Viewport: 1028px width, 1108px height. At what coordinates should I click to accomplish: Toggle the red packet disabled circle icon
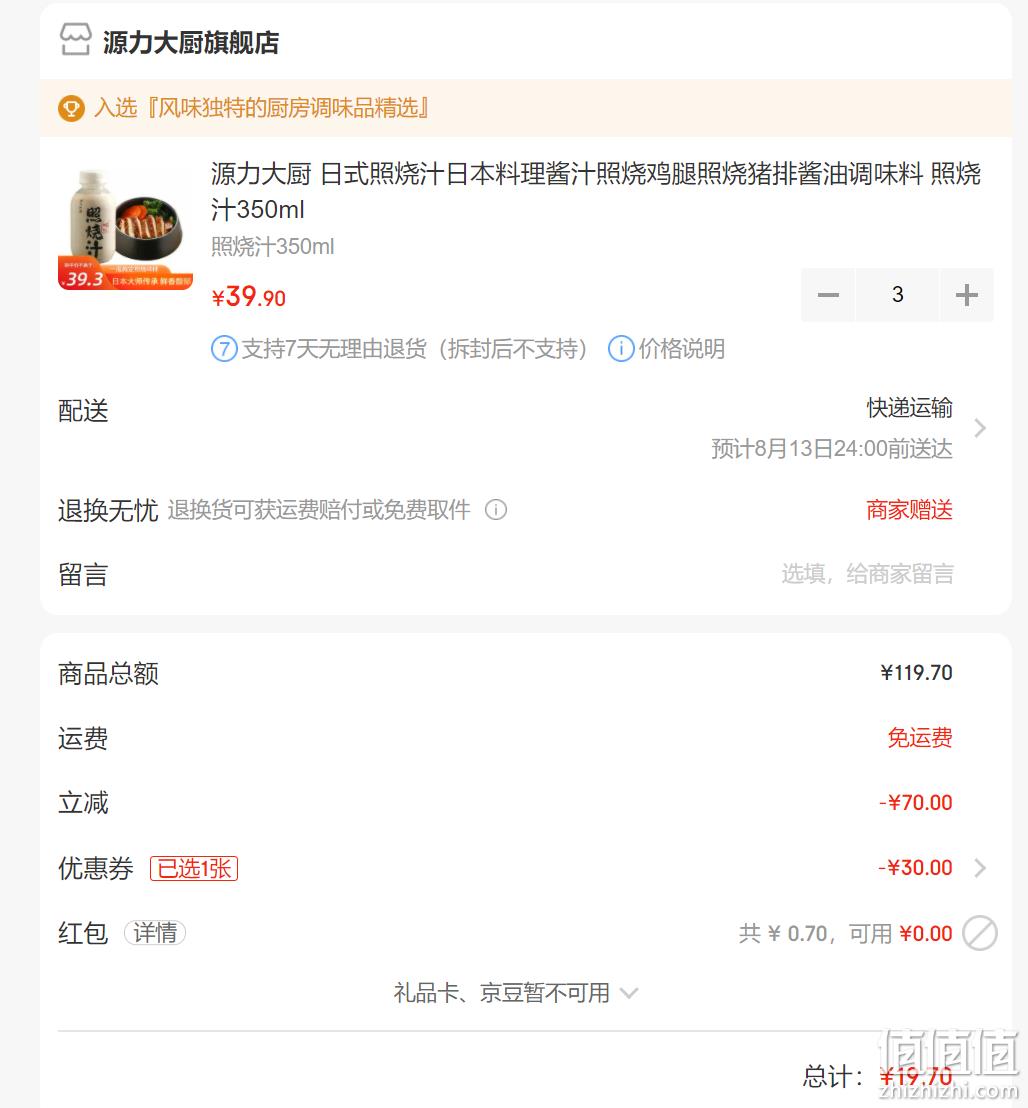click(980, 933)
